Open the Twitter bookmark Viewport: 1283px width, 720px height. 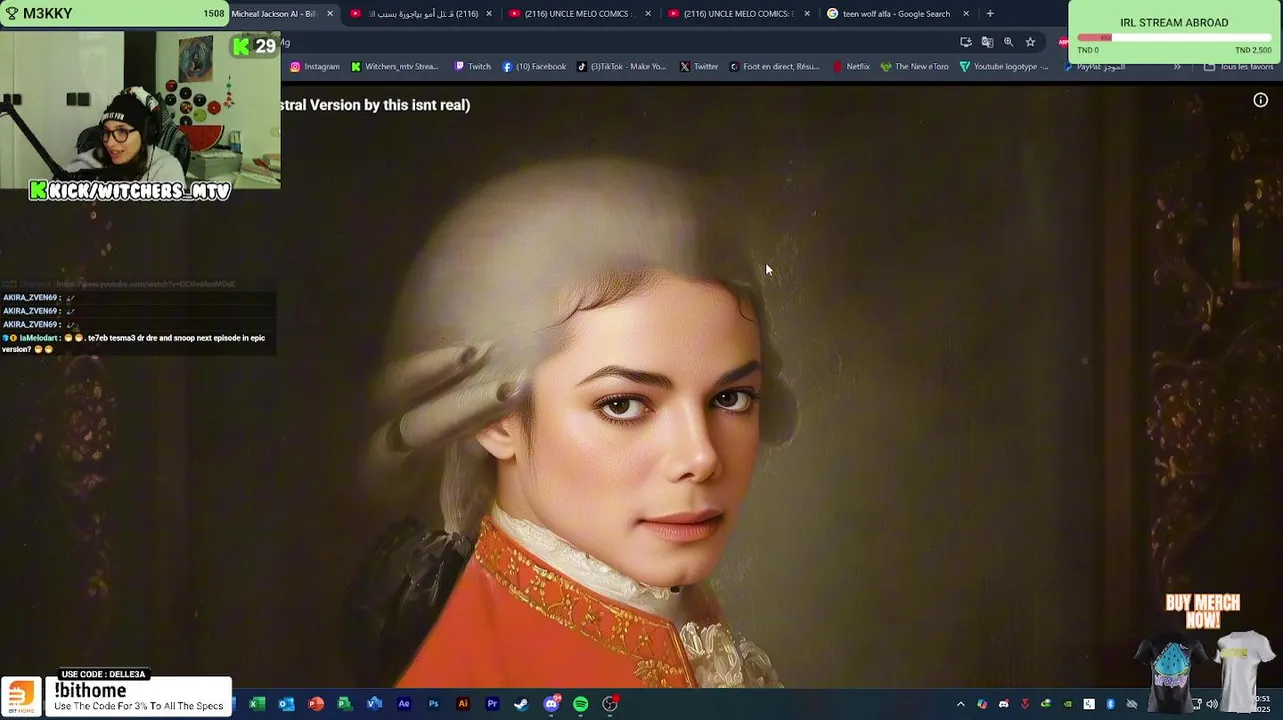pos(699,67)
